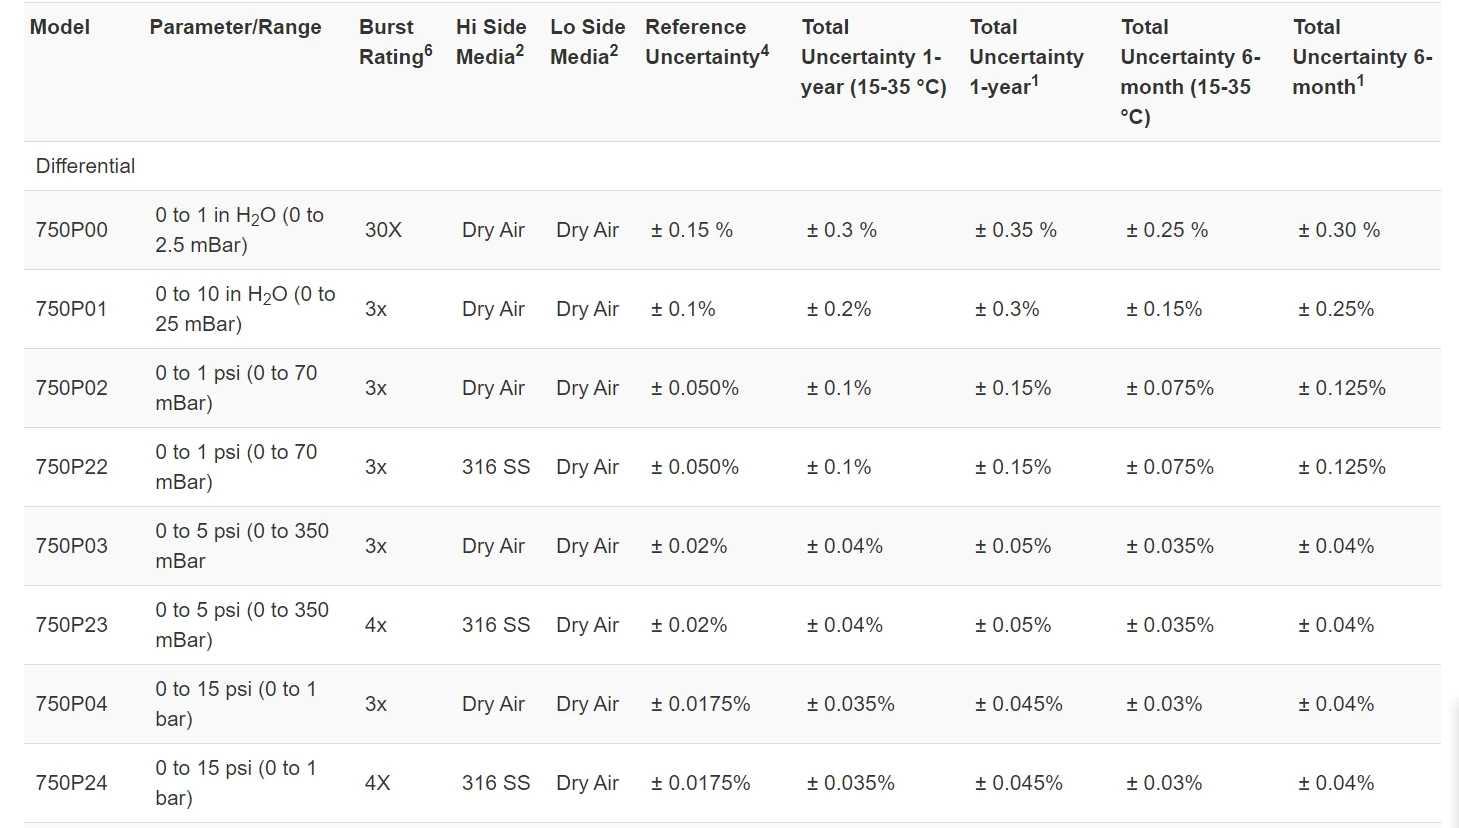Click the Model column header
Image resolution: width=1459 pixels, height=828 pixels.
[x=60, y=27]
